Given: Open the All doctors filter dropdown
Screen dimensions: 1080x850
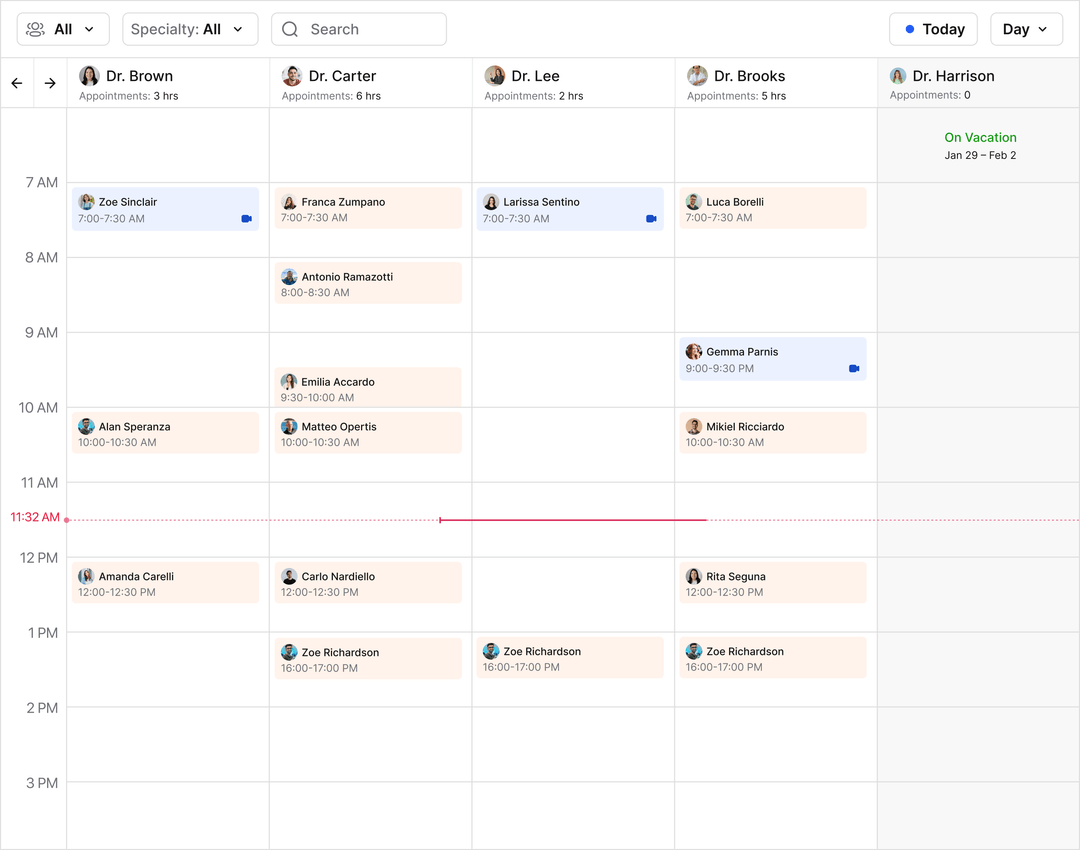Looking at the screenshot, I should 63,29.
